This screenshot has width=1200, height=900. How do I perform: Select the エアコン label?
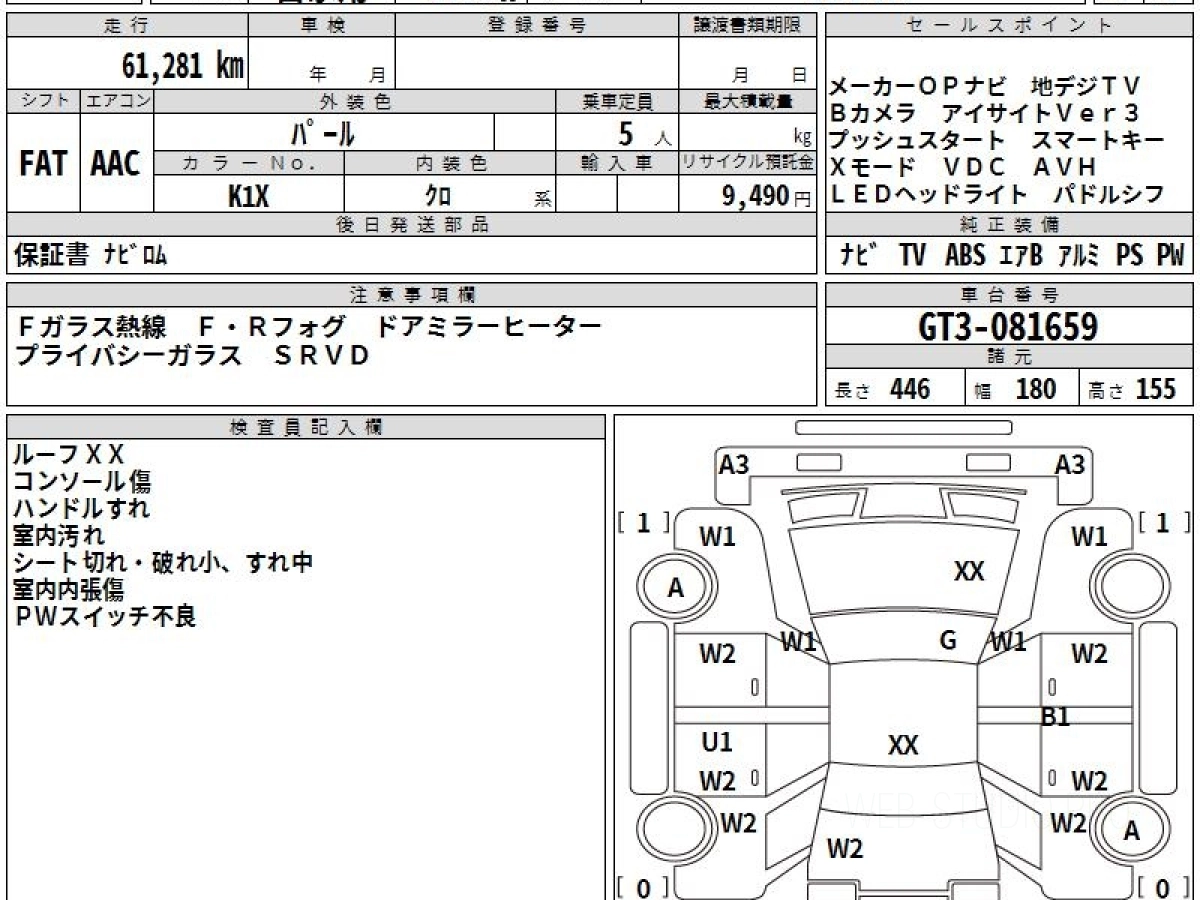pyautogui.click(x=116, y=101)
